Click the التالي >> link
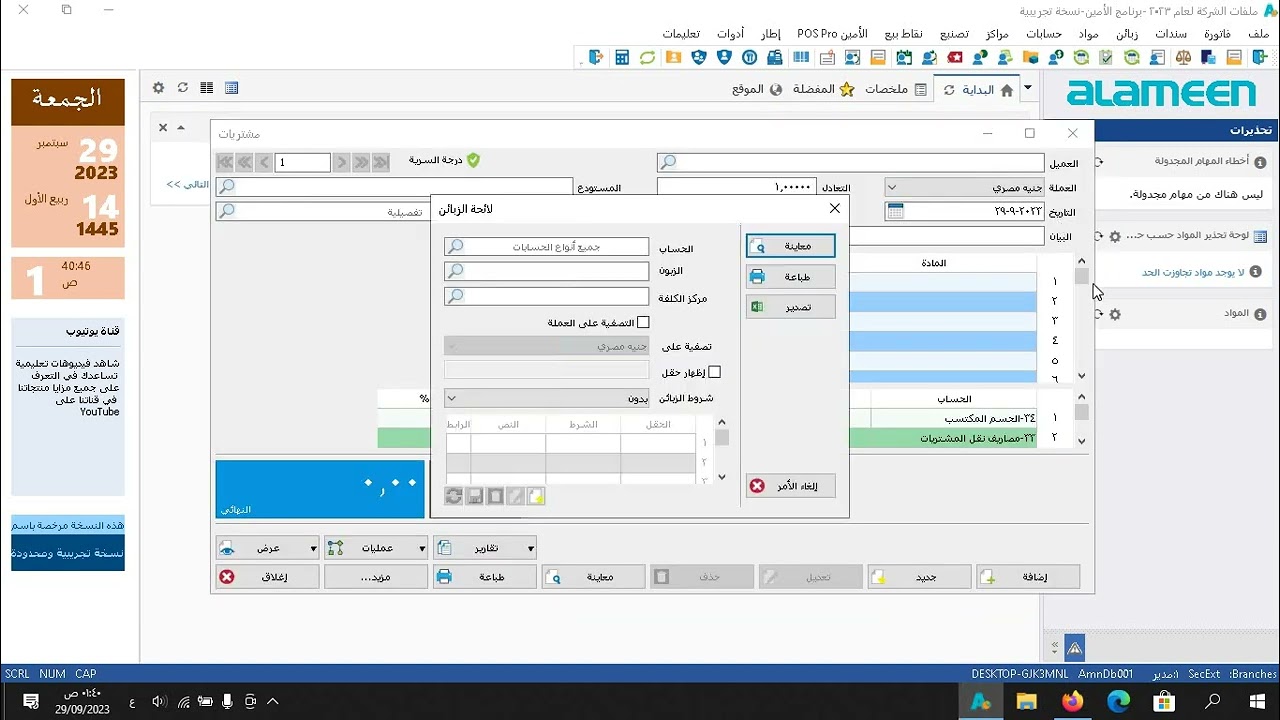1280x720 pixels. [x=187, y=185]
